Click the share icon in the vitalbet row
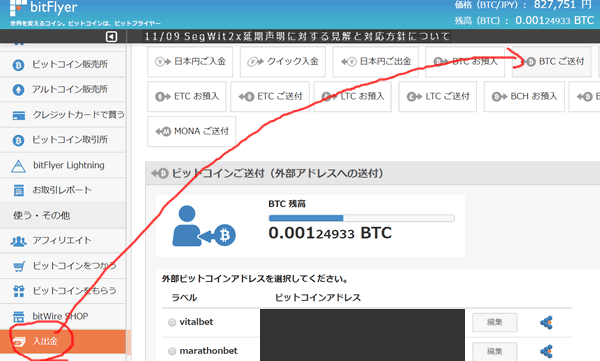The image size is (600, 361). coord(546,323)
